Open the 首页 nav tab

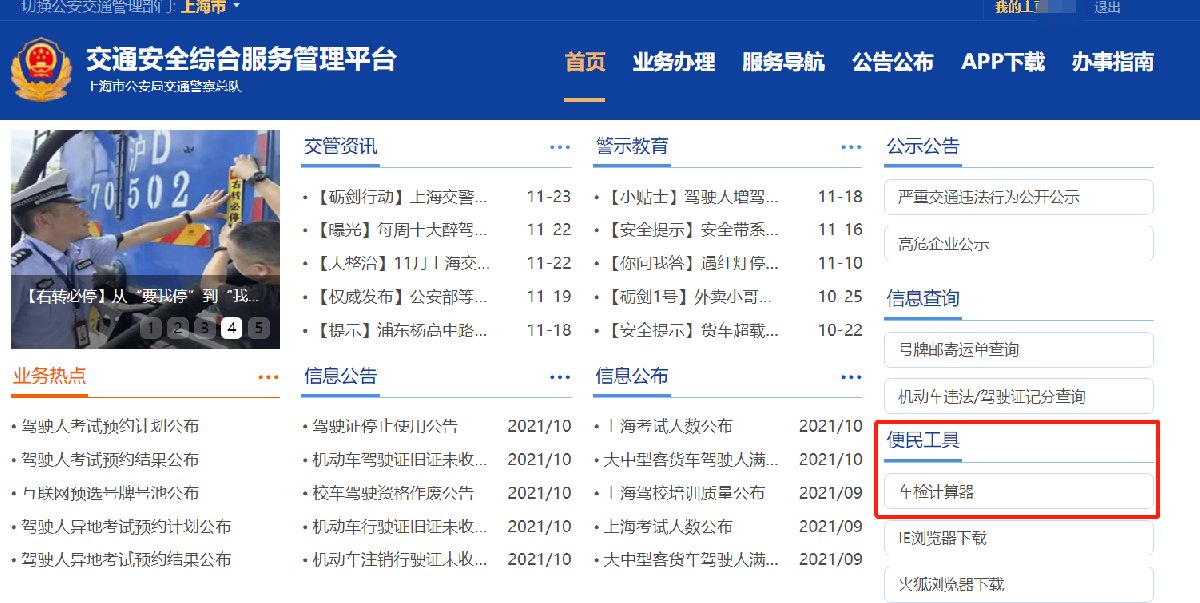(x=585, y=62)
